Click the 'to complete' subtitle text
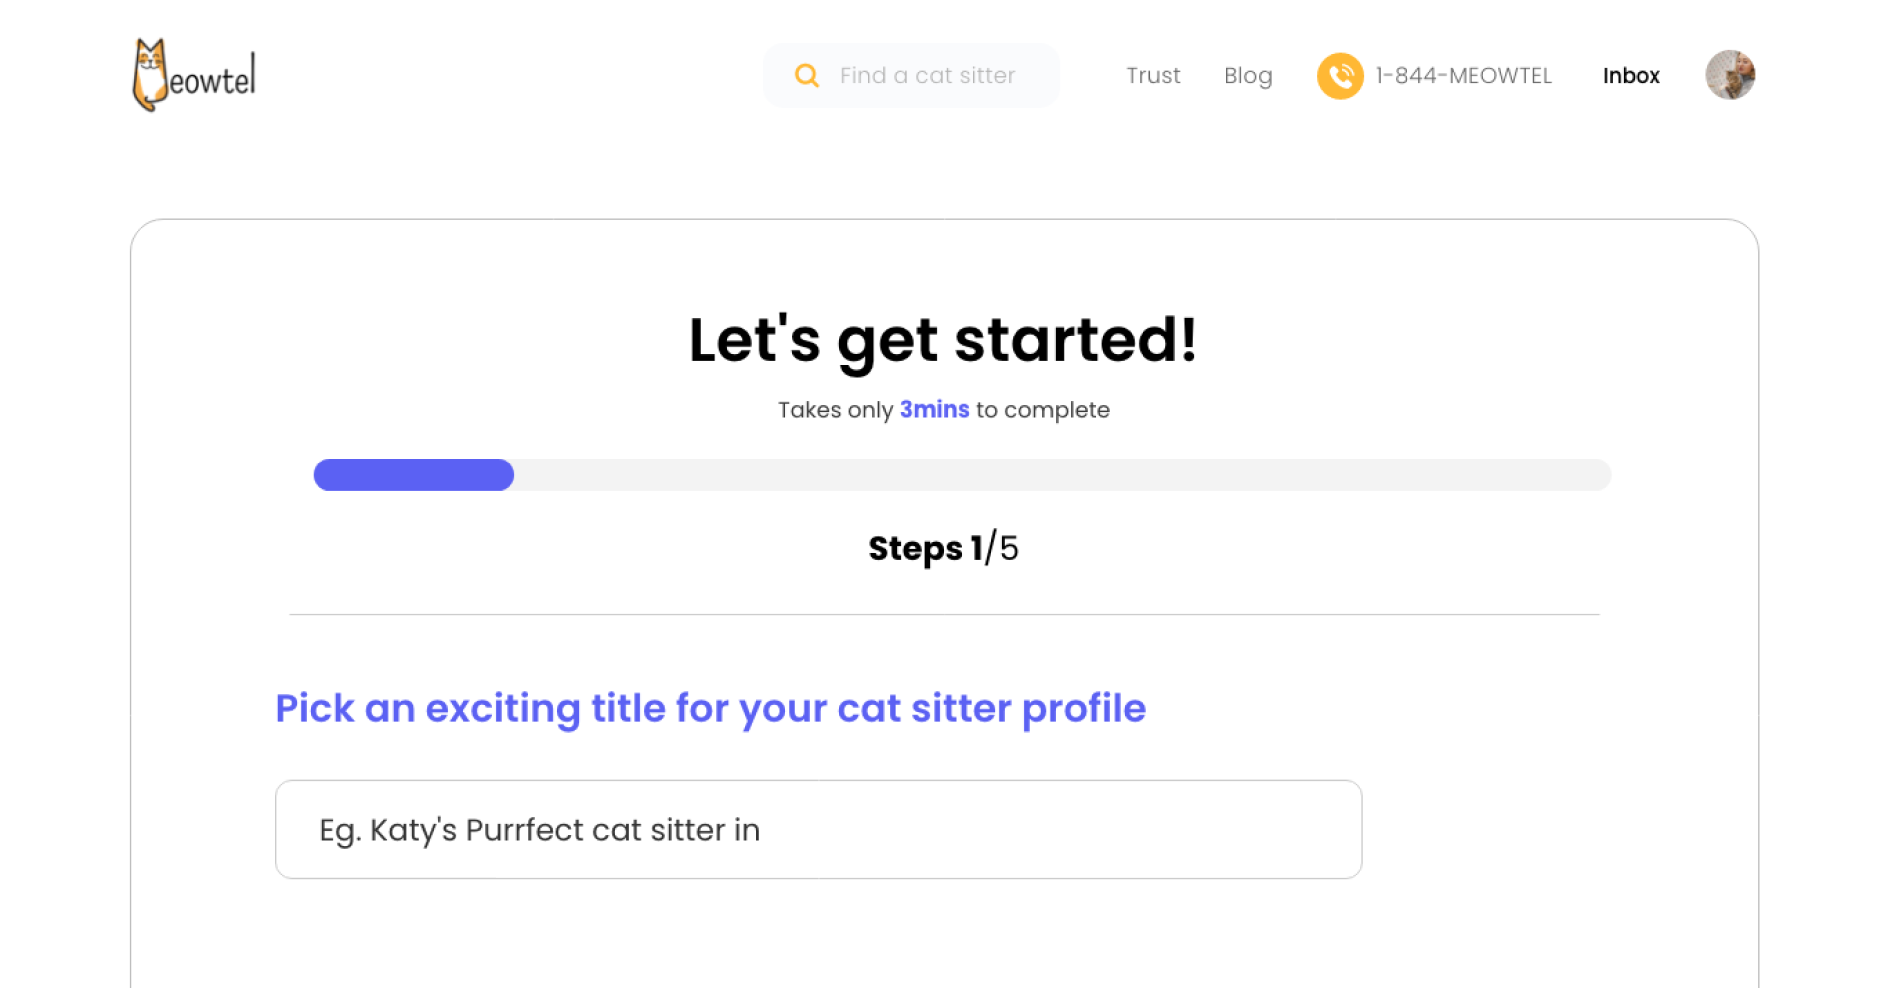This screenshot has height=988, width=1888. click(x=1043, y=410)
